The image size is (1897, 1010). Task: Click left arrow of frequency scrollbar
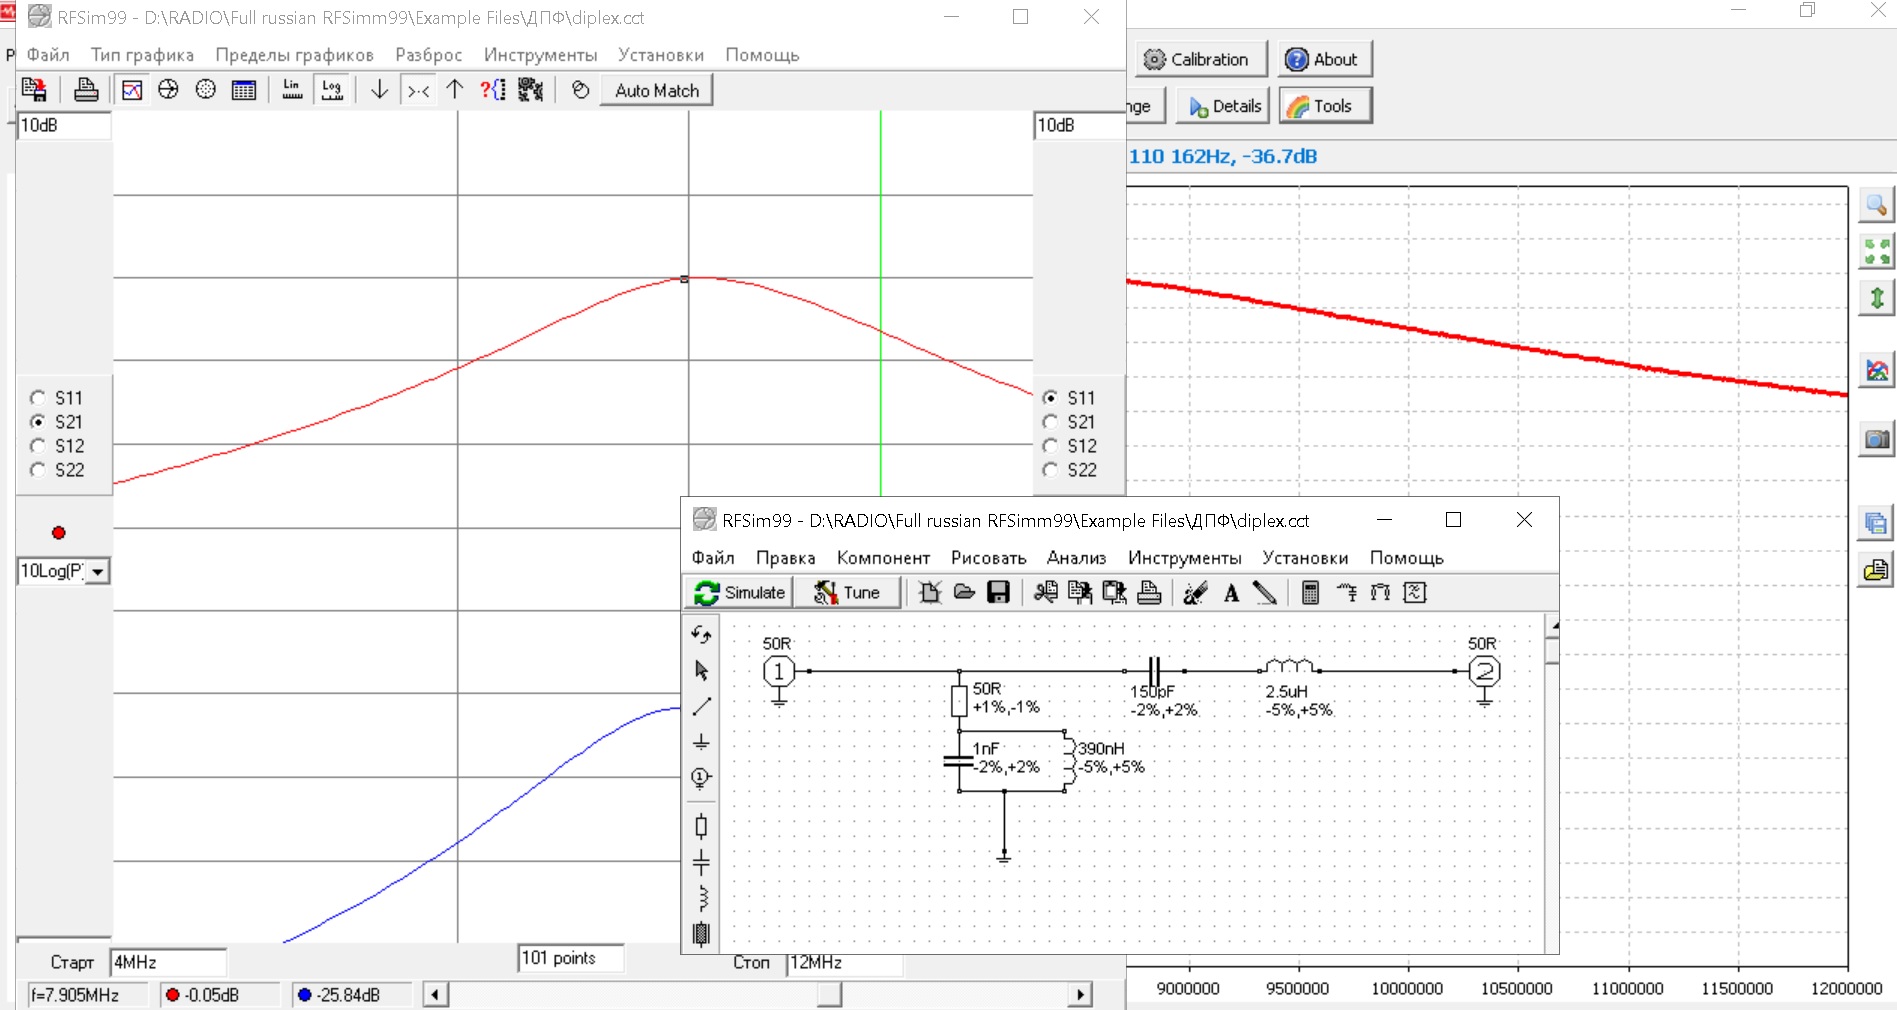tap(435, 995)
